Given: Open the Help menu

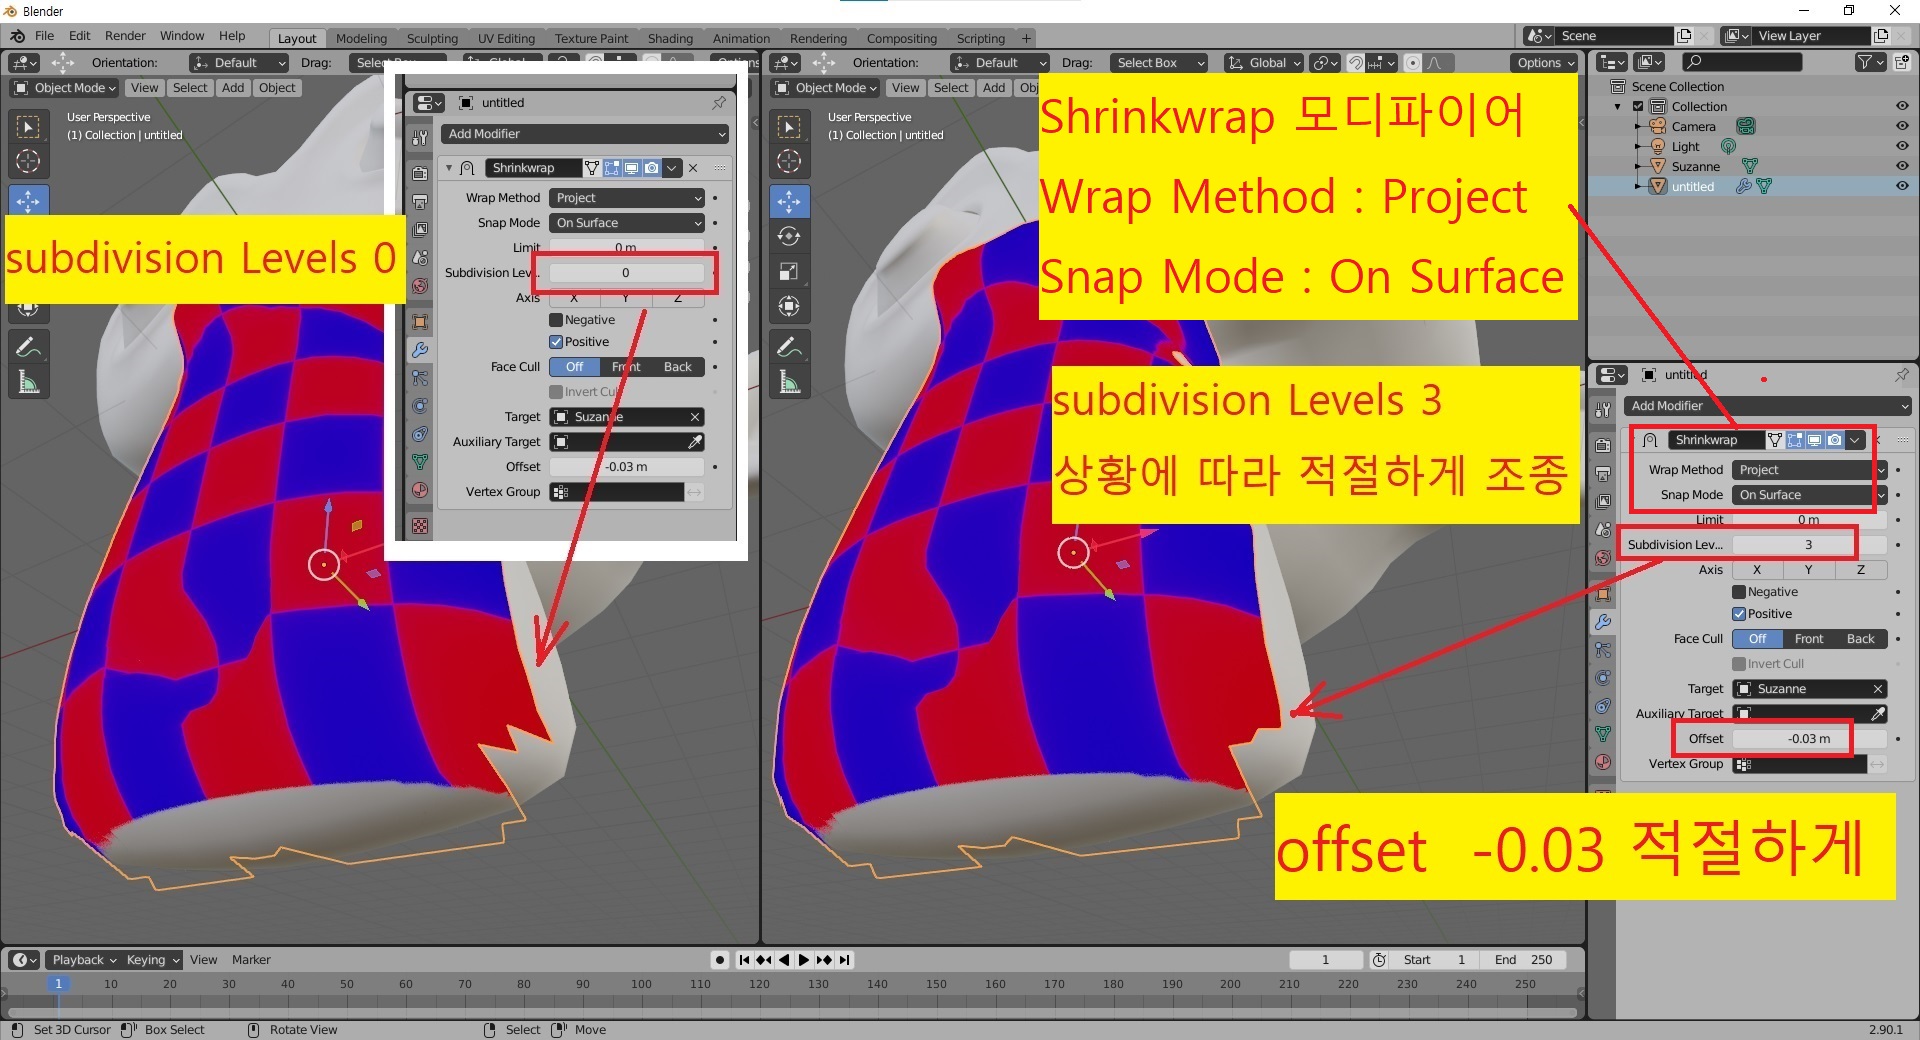Looking at the screenshot, I should point(232,36).
